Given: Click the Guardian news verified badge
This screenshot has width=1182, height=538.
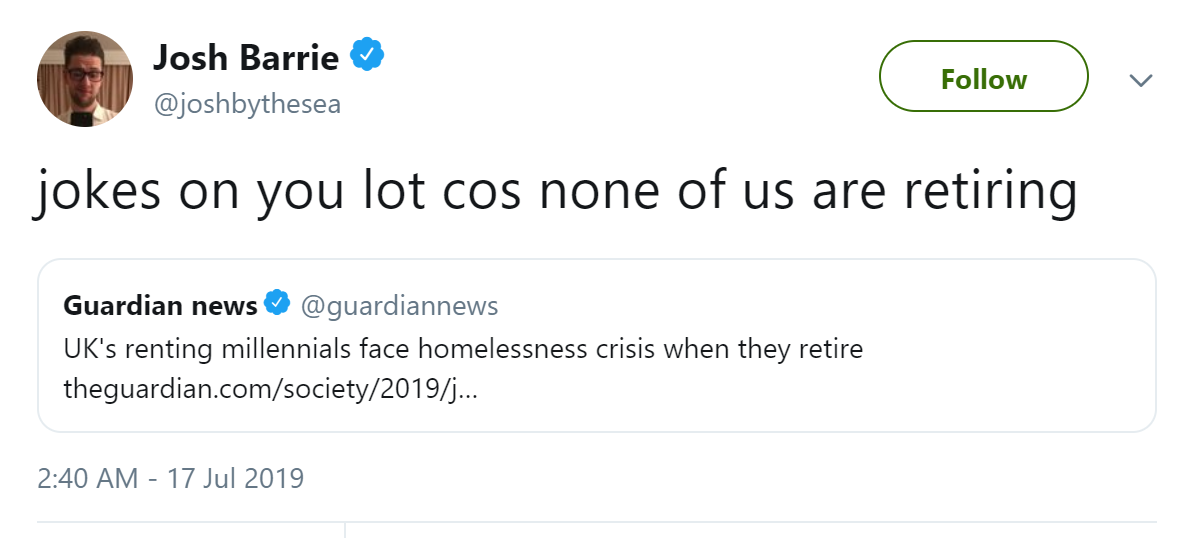Looking at the screenshot, I should pyautogui.click(x=277, y=304).
